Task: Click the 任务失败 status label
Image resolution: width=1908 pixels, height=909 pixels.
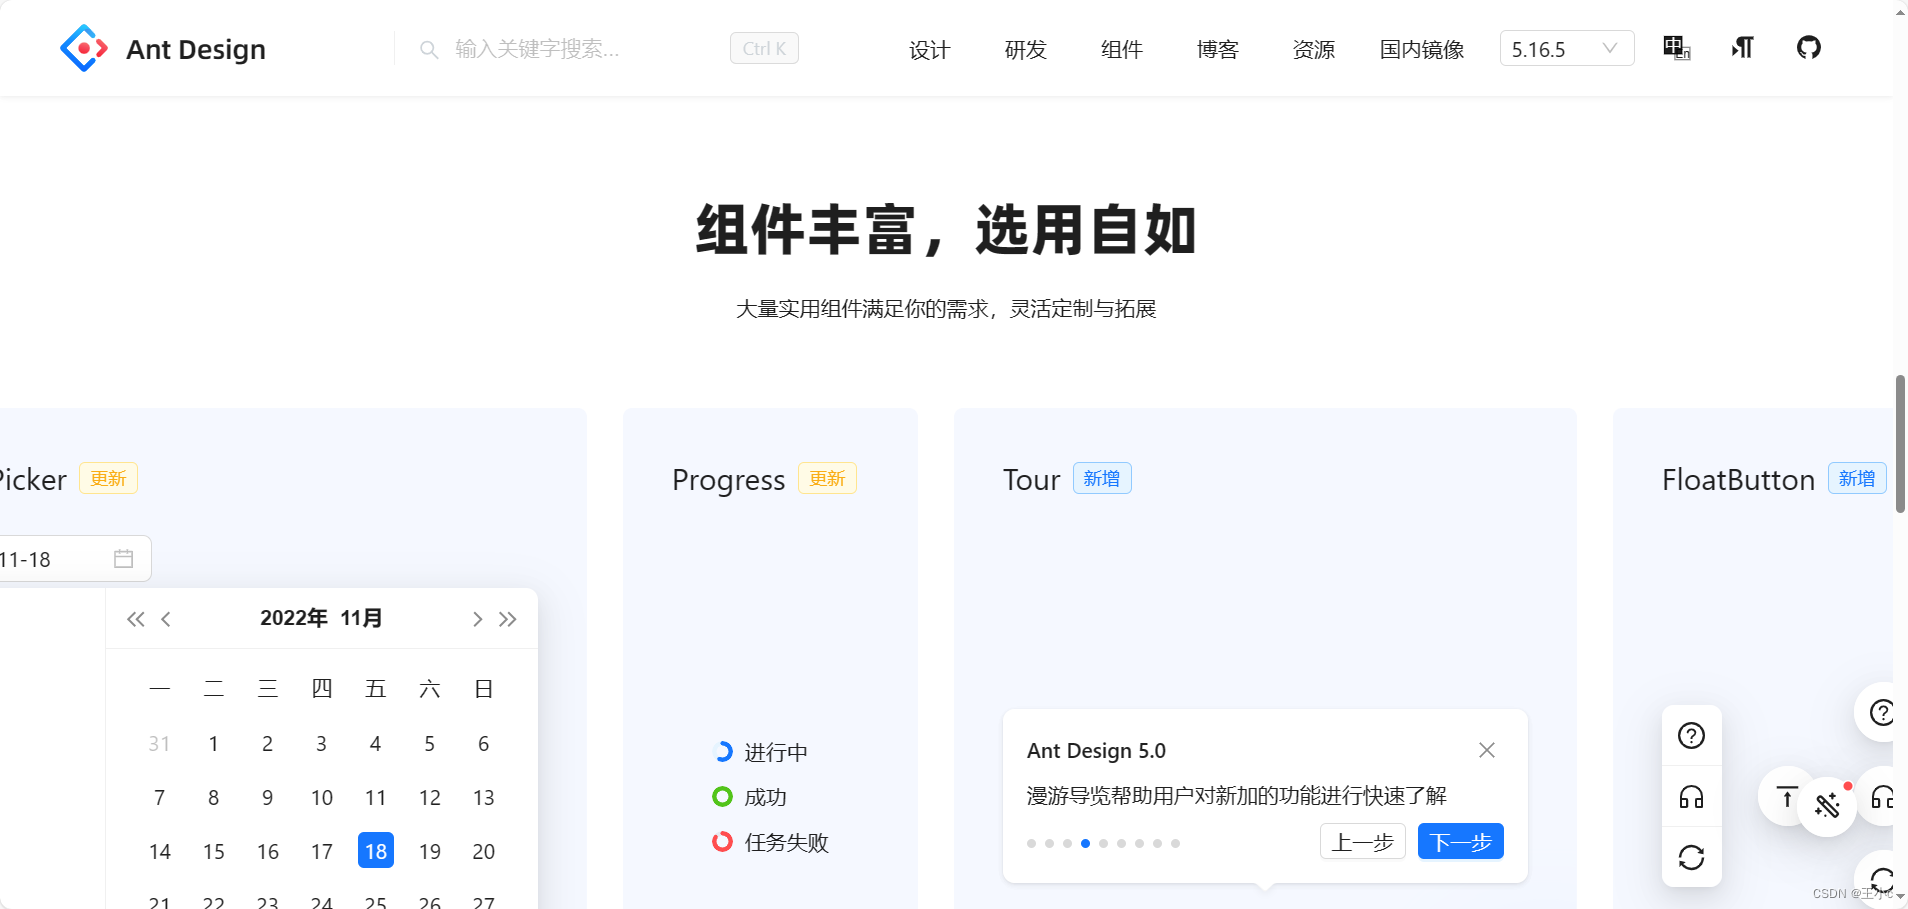Action: (787, 842)
